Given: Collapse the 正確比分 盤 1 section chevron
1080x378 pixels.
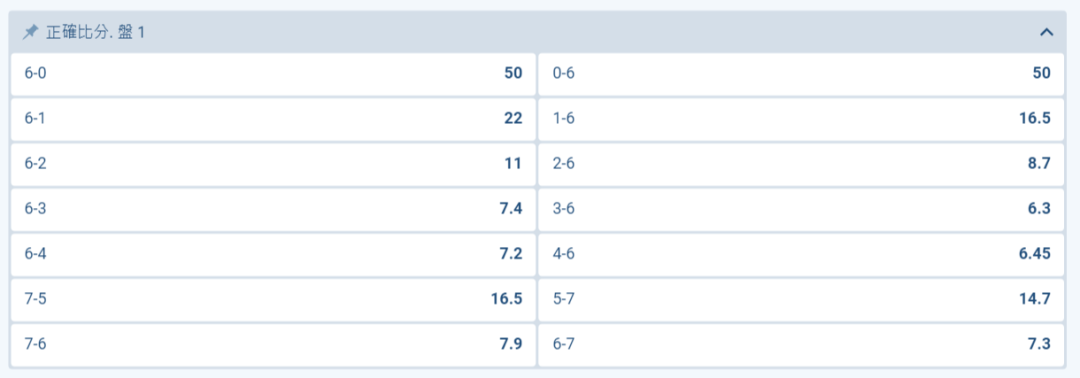Looking at the screenshot, I should point(1046,32).
